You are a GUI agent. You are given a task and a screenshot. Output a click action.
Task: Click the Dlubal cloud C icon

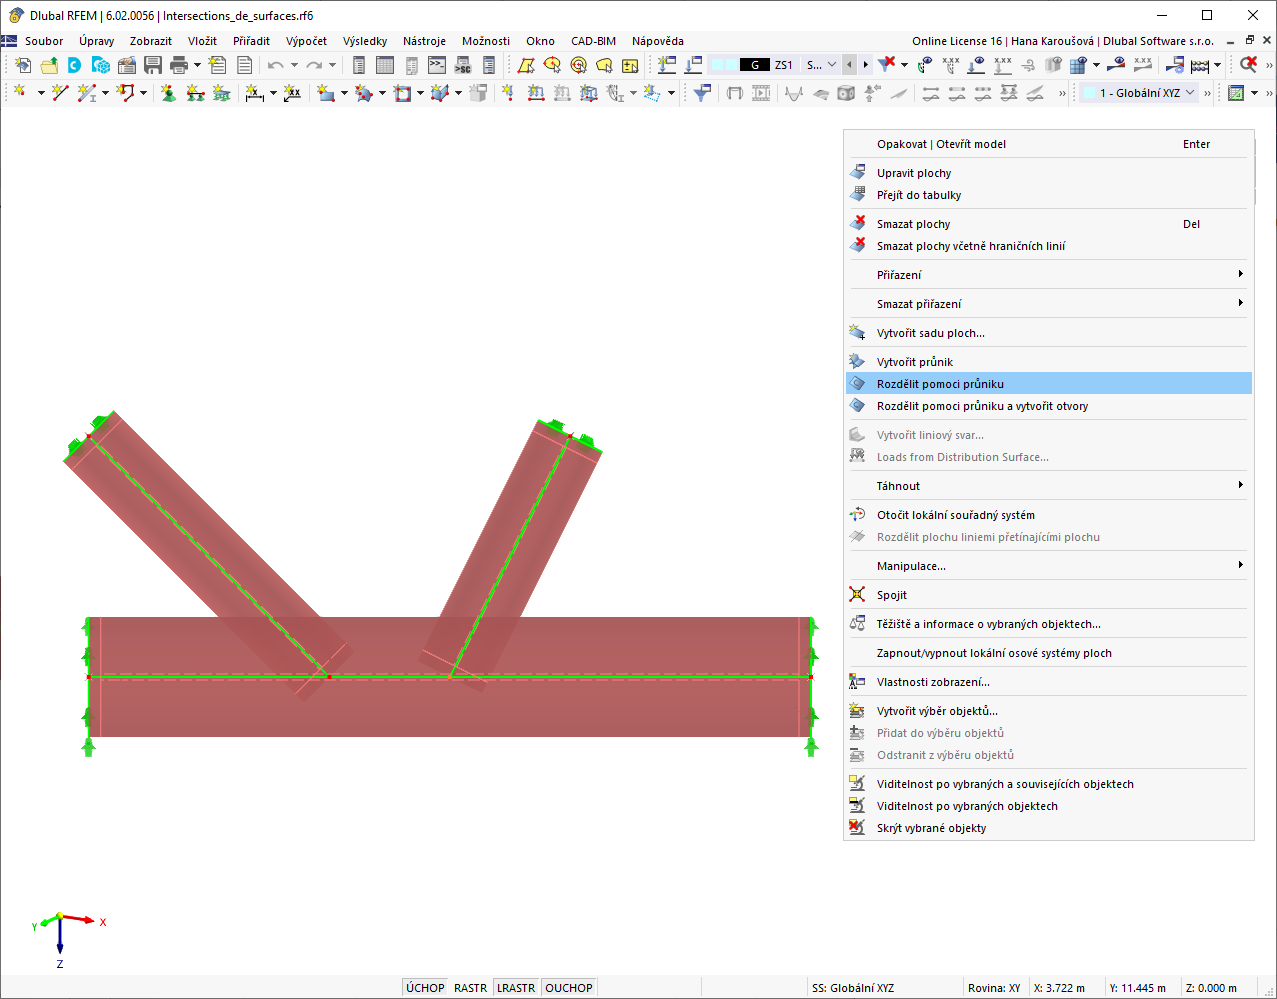pyautogui.click(x=75, y=65)
